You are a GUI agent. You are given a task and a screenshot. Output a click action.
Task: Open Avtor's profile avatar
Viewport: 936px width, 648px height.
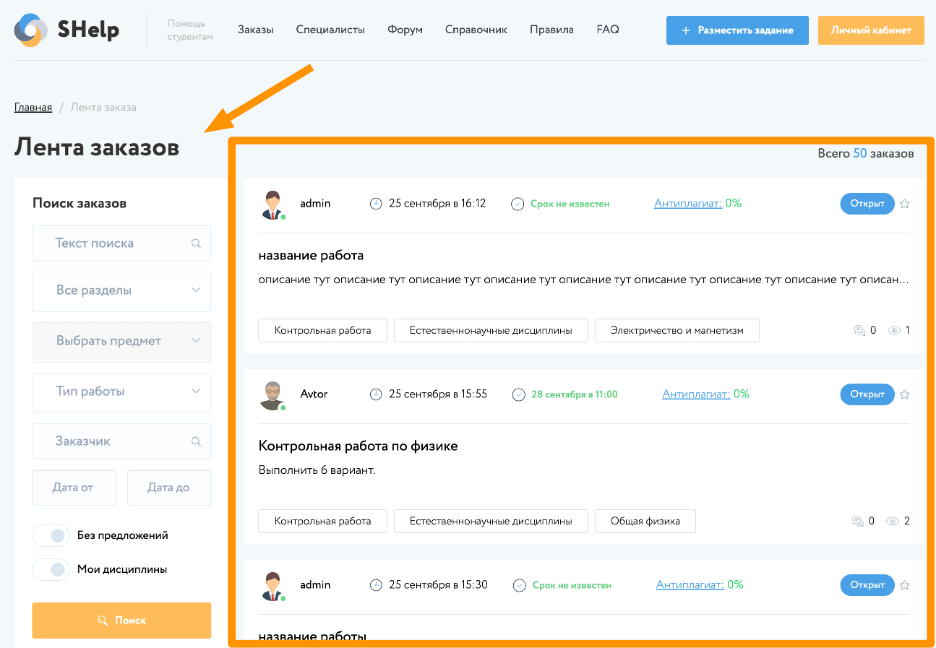click(271, 394)
